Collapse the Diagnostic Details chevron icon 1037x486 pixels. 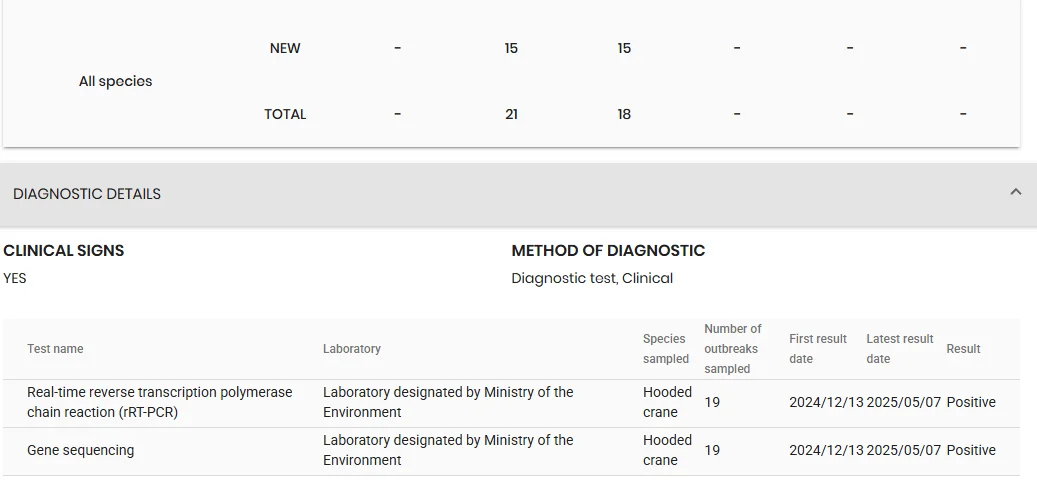tap(1016, 192)
